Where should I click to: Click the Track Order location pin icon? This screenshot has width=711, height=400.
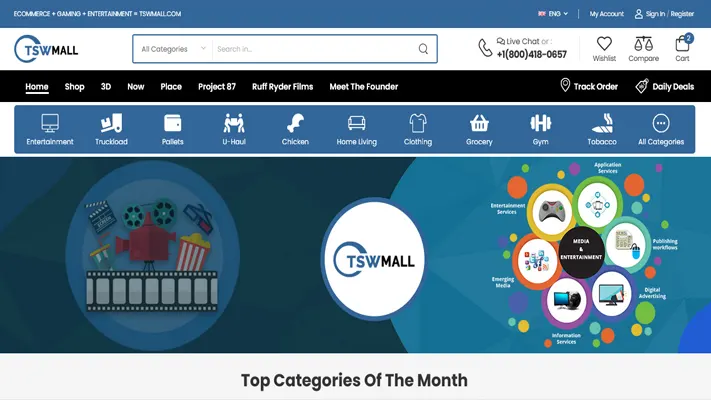565,85
